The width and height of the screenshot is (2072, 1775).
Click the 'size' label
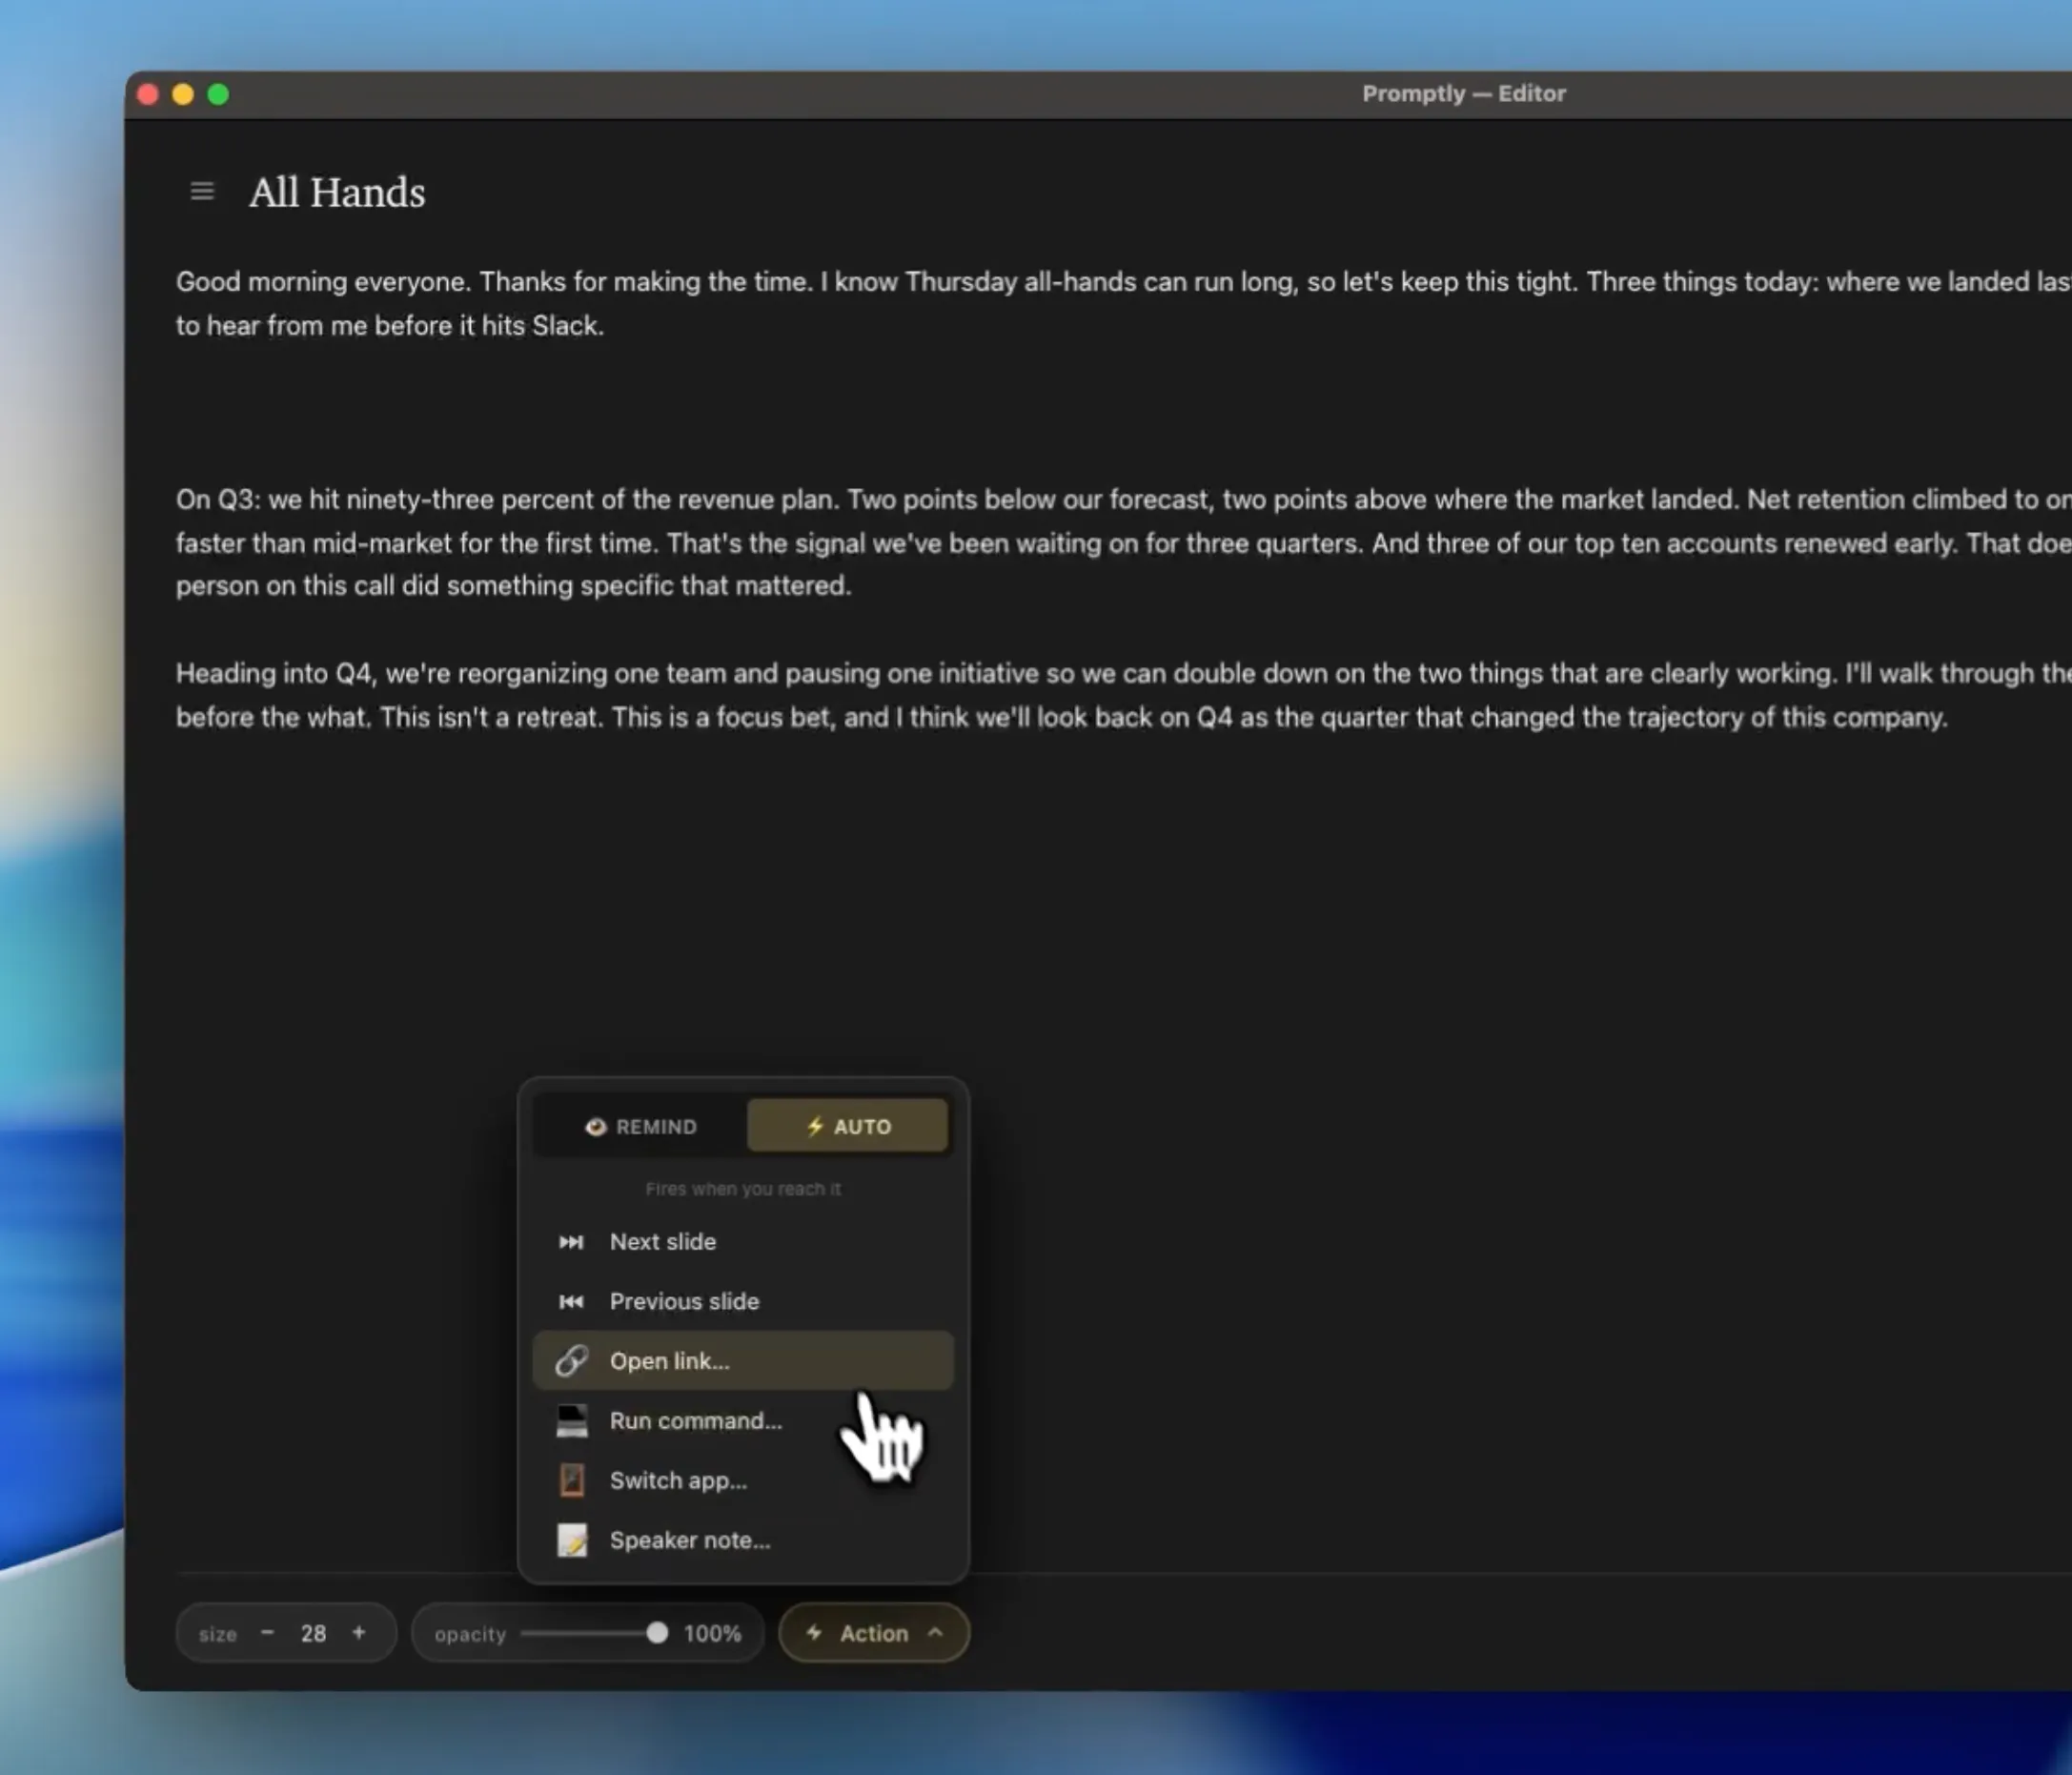[218, 1634]
